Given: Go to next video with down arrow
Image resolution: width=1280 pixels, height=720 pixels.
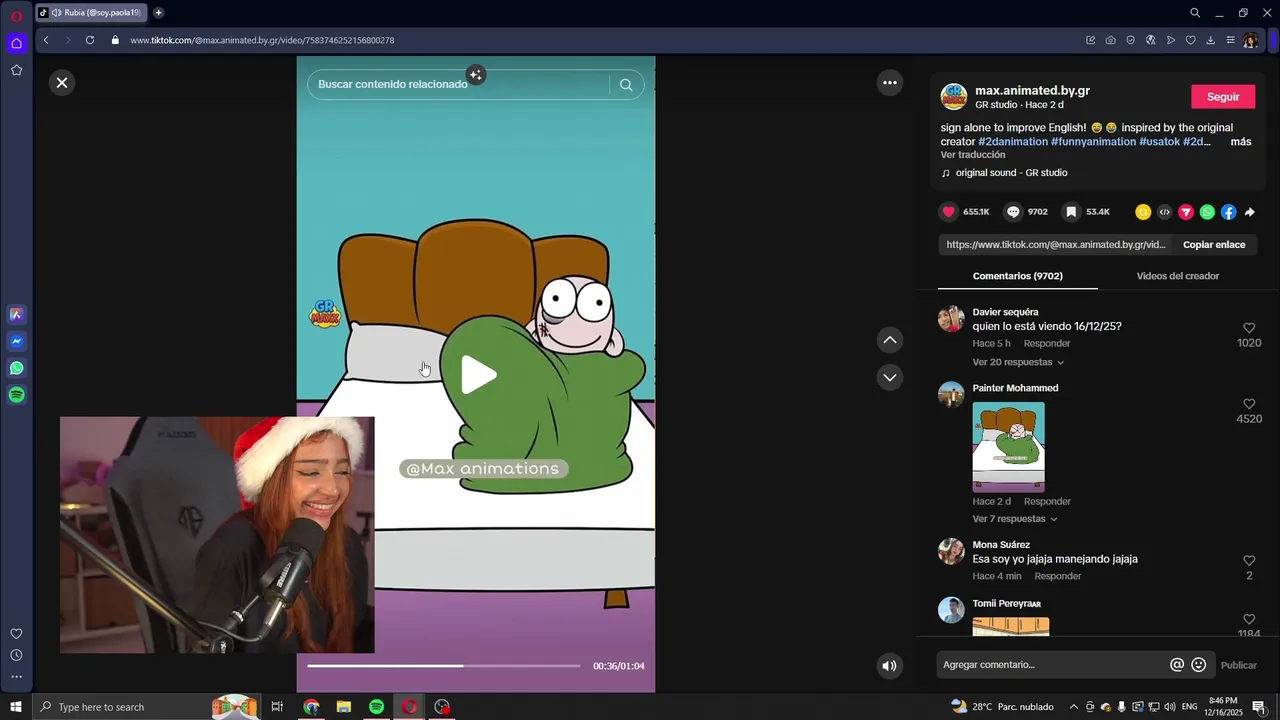Looking at the screenshot, I should (890, 377).
